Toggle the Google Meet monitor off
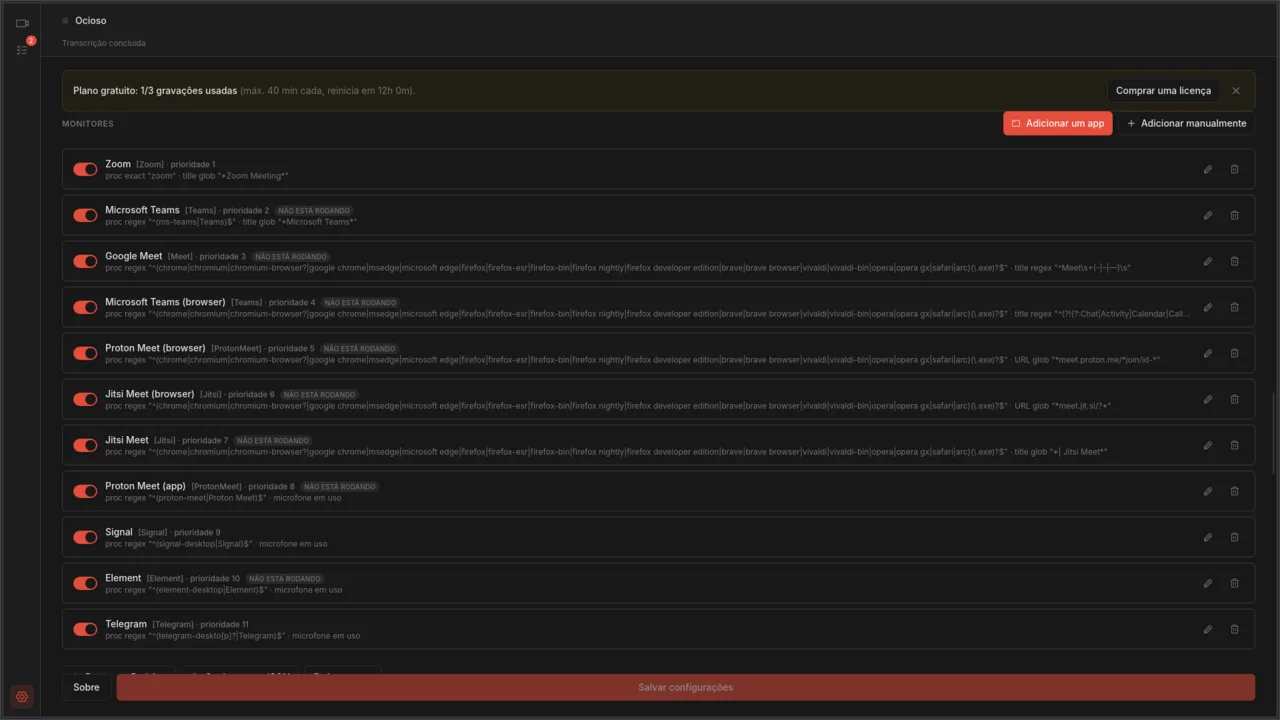Viewport: 1280px width, 720px height. pos(85,261)
